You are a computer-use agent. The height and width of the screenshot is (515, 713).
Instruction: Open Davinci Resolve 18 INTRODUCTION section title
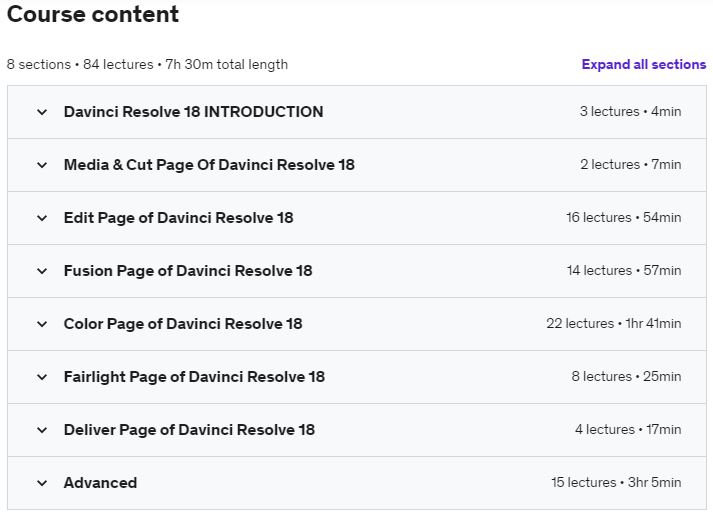click(x=193, y=112)
